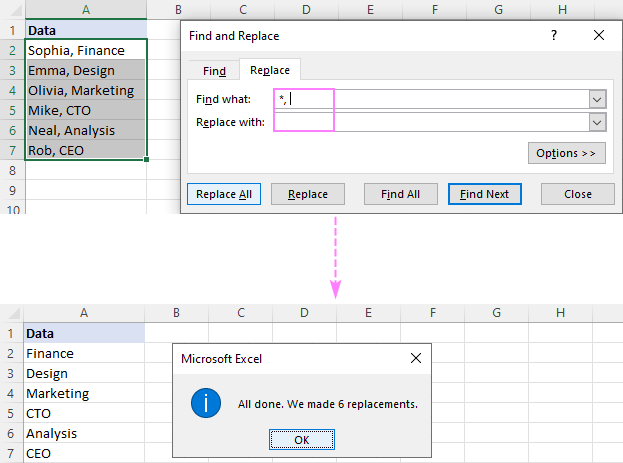623x463 pixels.
Task: Click the Replace button
Action: click(x=307, y=194)
